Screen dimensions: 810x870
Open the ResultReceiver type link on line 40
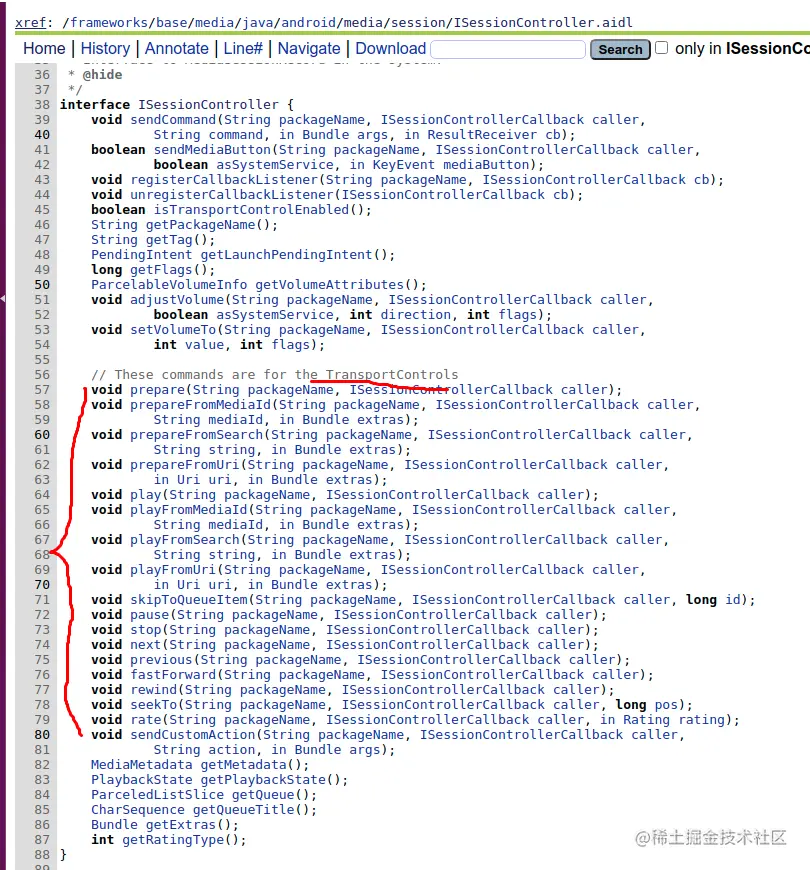point(482,134)
